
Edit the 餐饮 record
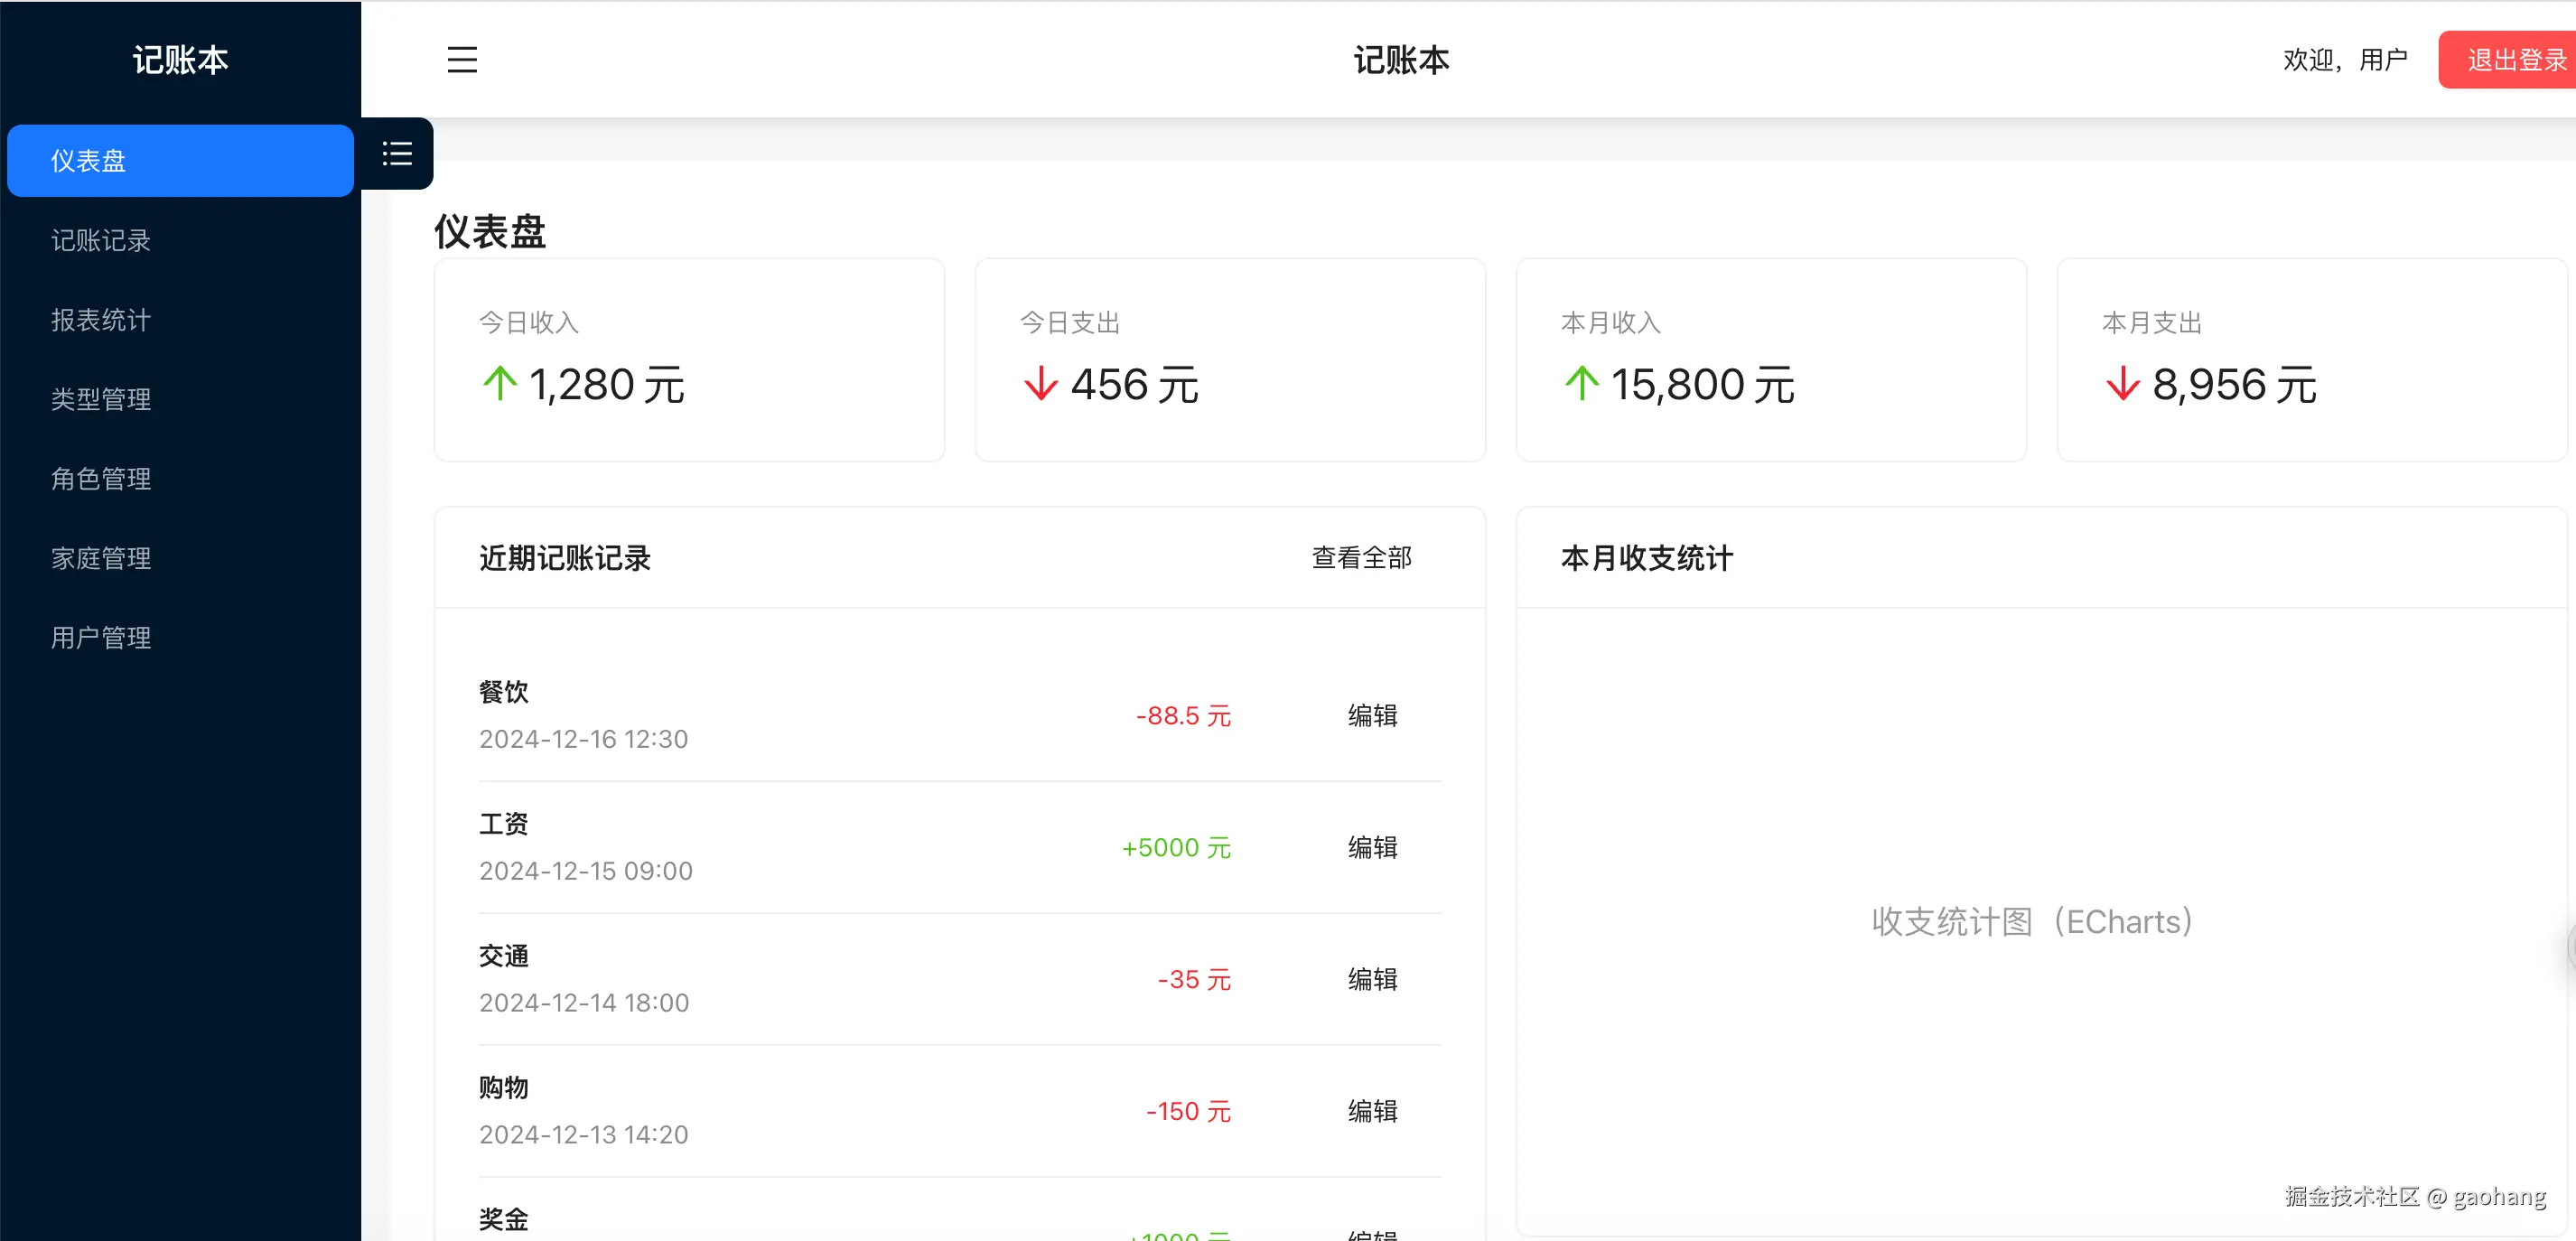[1372, 716]
